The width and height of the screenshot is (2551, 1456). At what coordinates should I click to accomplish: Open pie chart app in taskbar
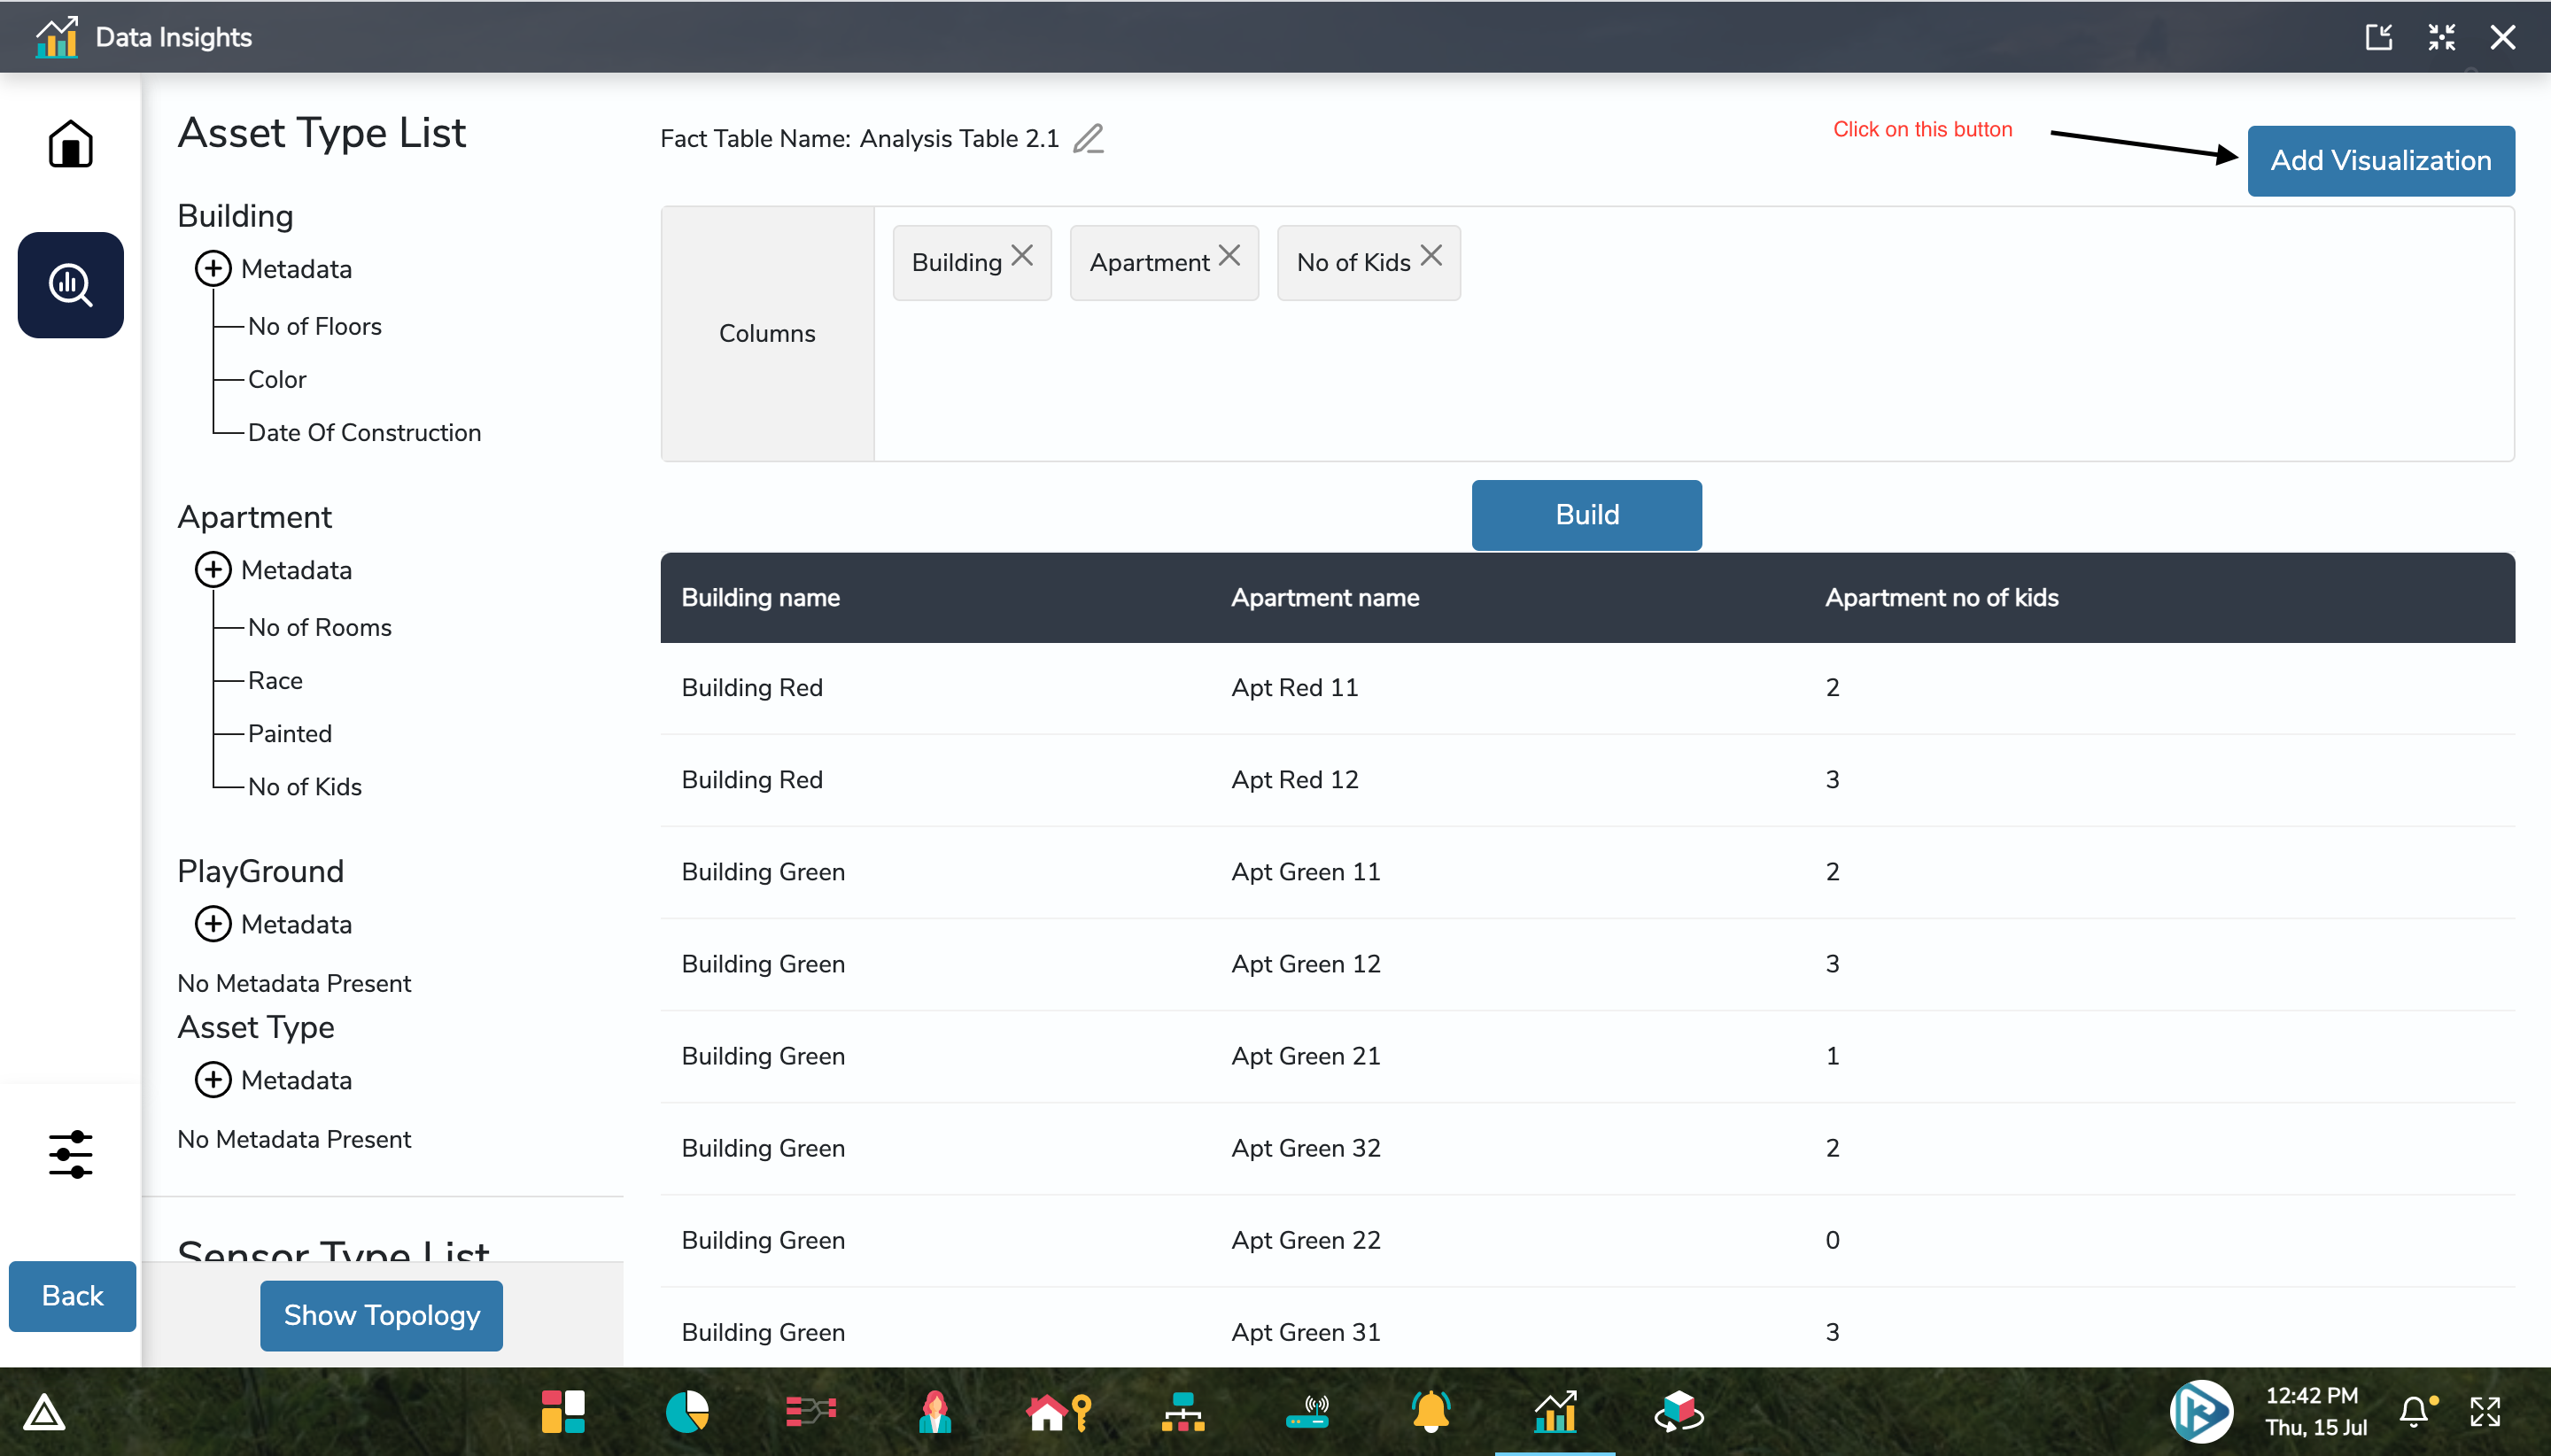687,1412
